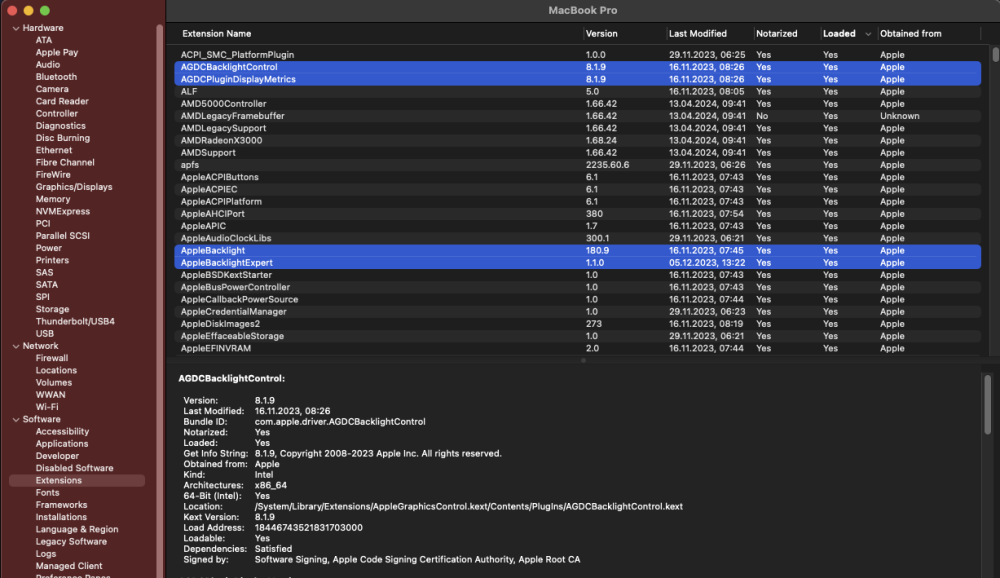Open the Disabled Software entry
Screen dimensions: 1000x578
point(74,468)
